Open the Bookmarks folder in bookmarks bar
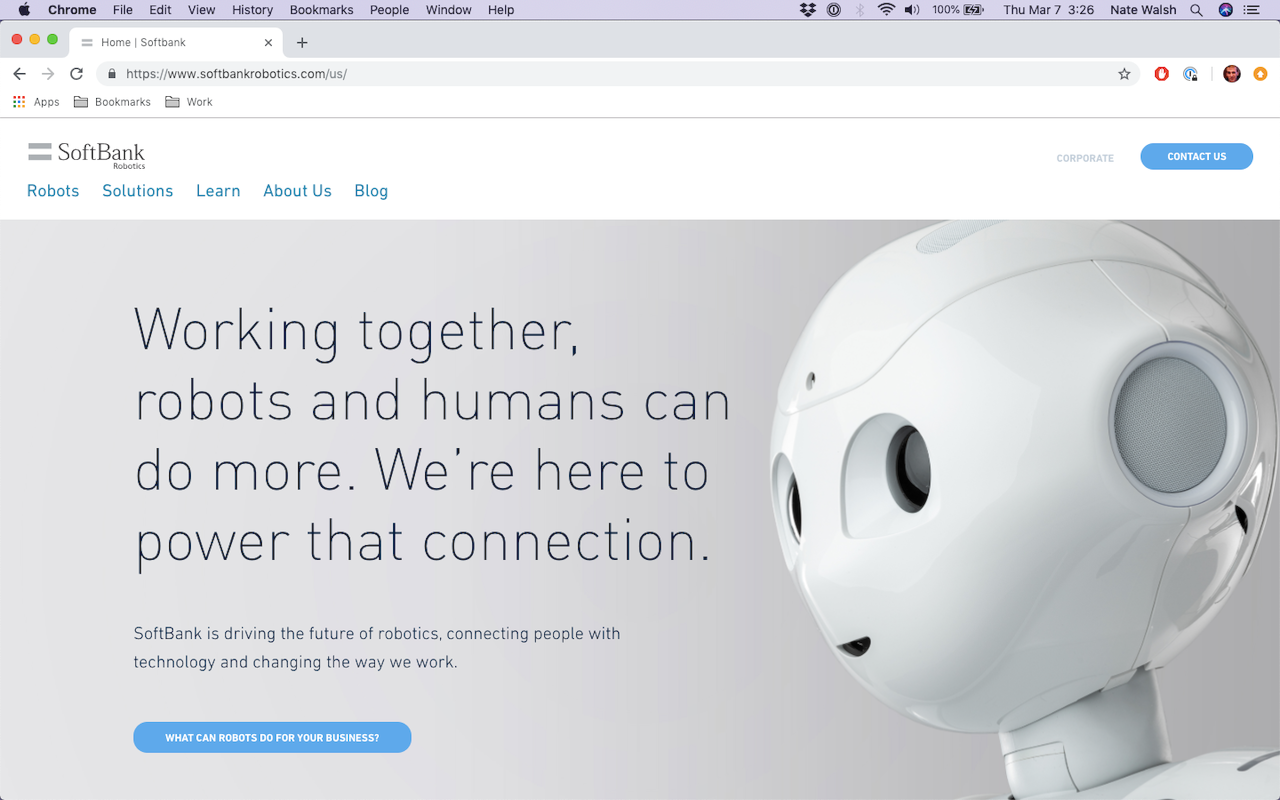 click(x=112, y=102)
